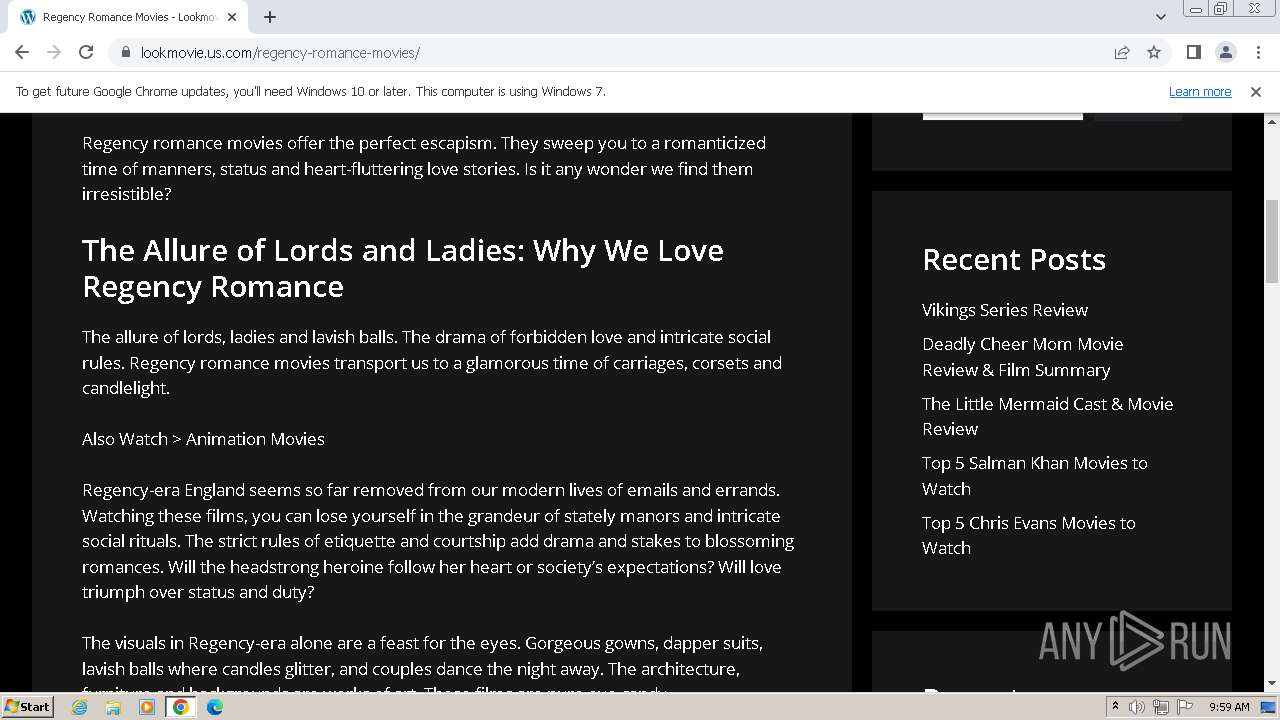Viewport: 1280px width, 720px height.
Task: Open Windows Media Player from the taskbar
Action: point(147,707)
